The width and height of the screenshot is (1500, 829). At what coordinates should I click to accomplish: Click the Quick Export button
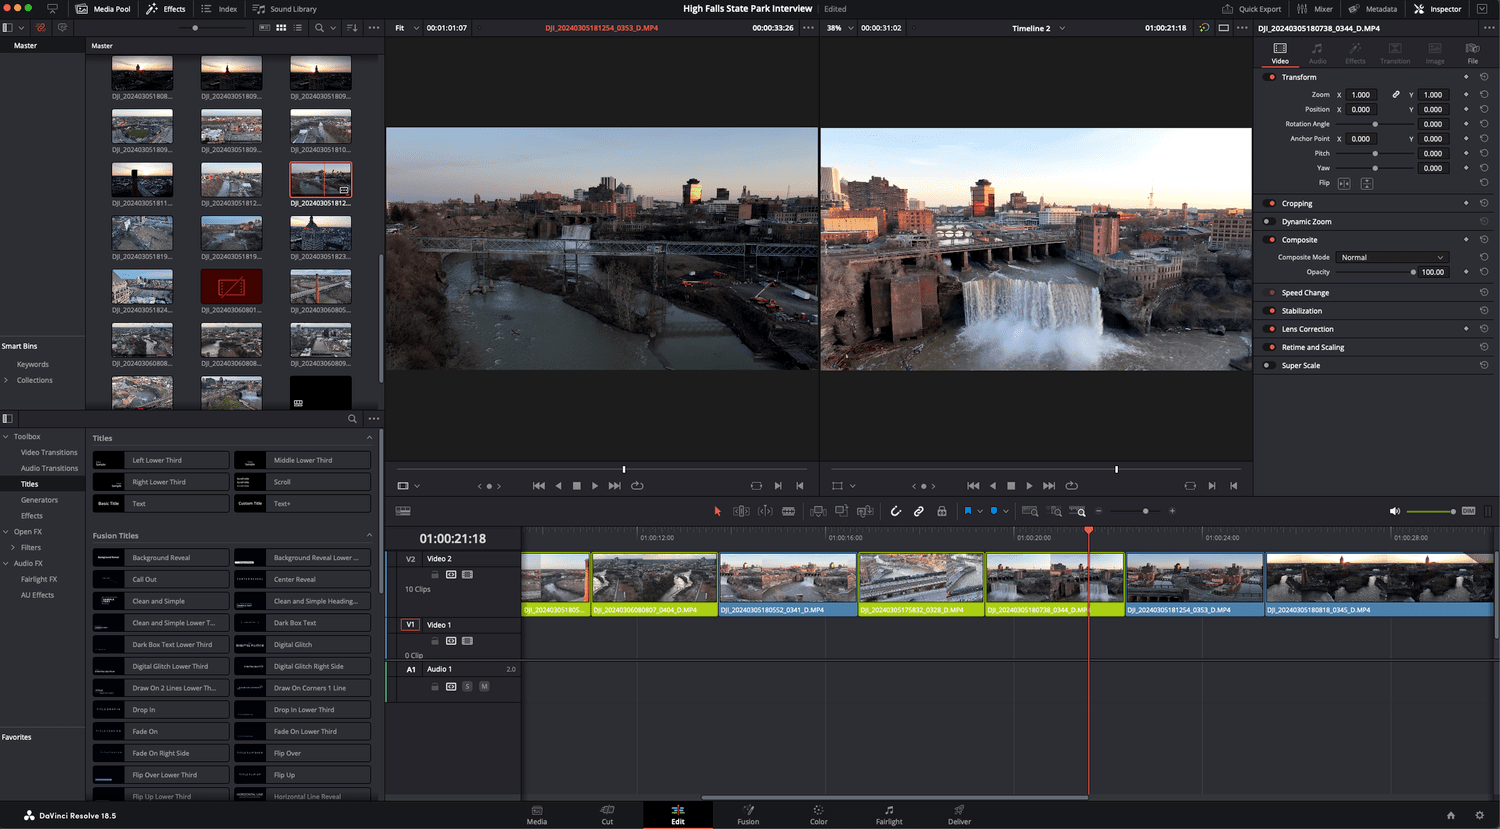(x=1251, y=9)
